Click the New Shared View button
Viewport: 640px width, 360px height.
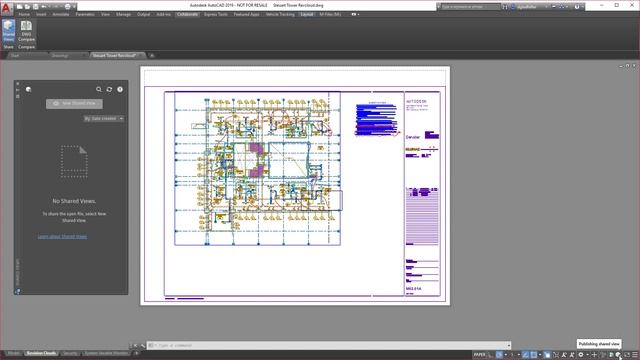click(74, 104)
